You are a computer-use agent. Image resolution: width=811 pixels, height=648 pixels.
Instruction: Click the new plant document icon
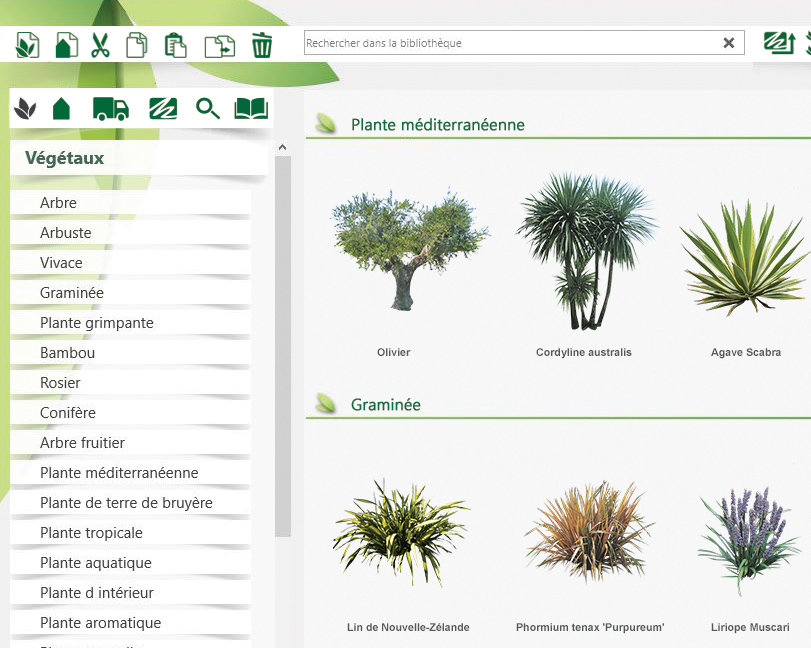click(28, 45)
